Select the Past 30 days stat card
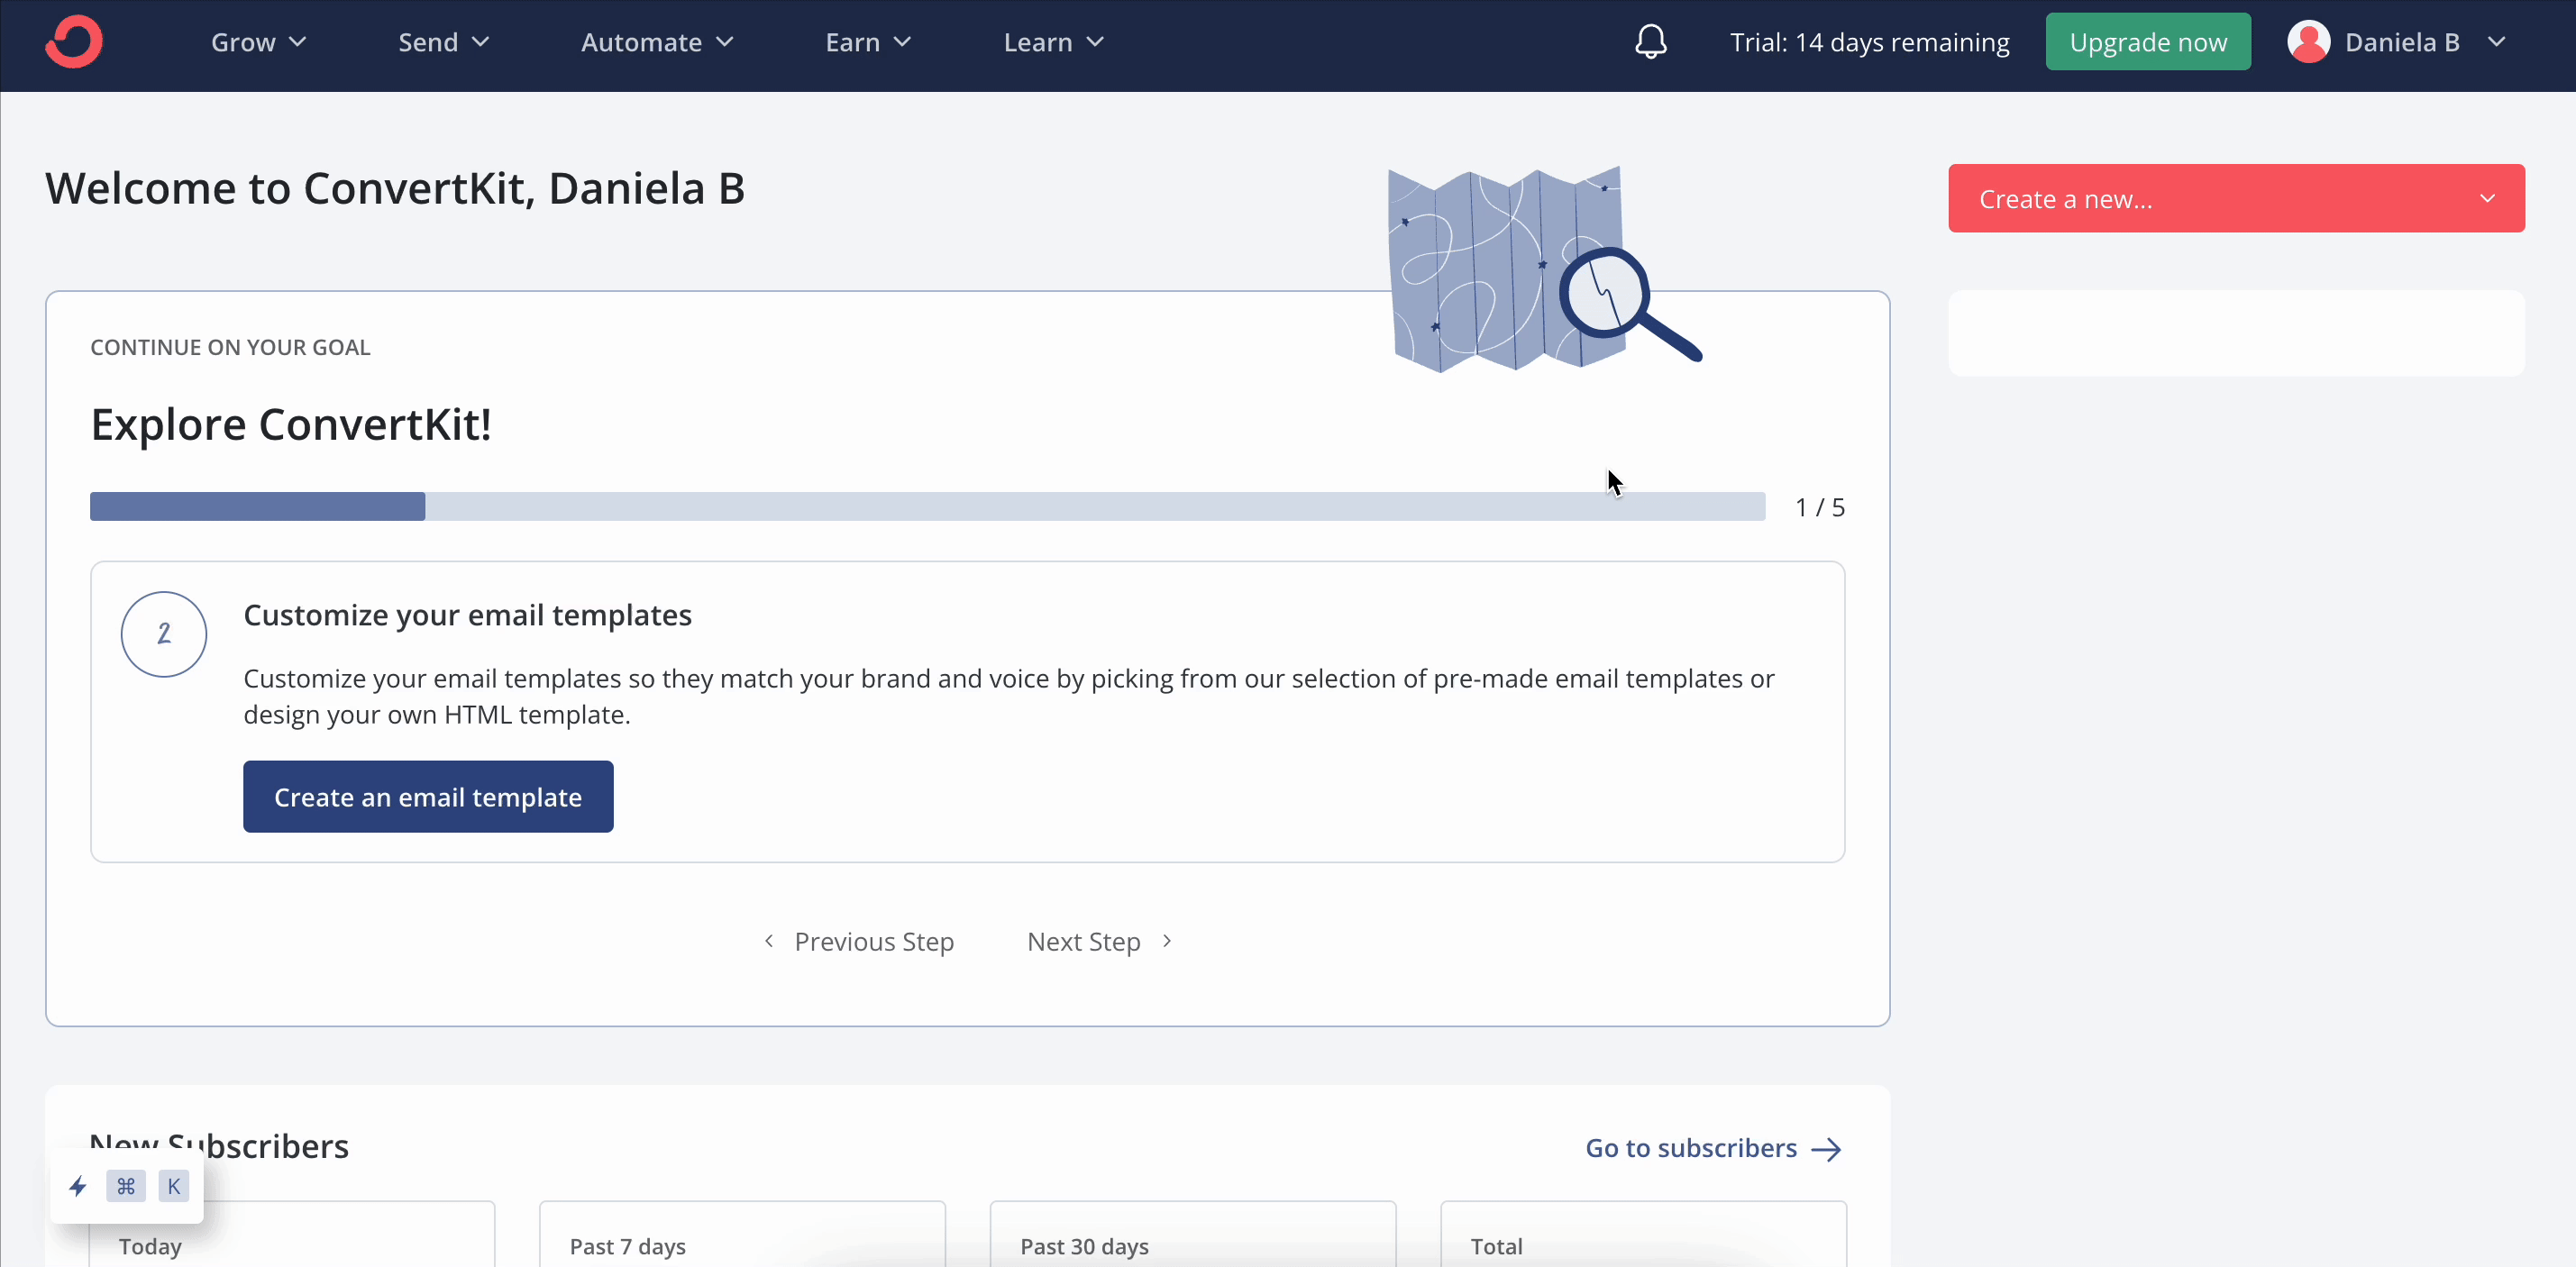The image size is (2576, 1267). [x=1193, y=1234]
